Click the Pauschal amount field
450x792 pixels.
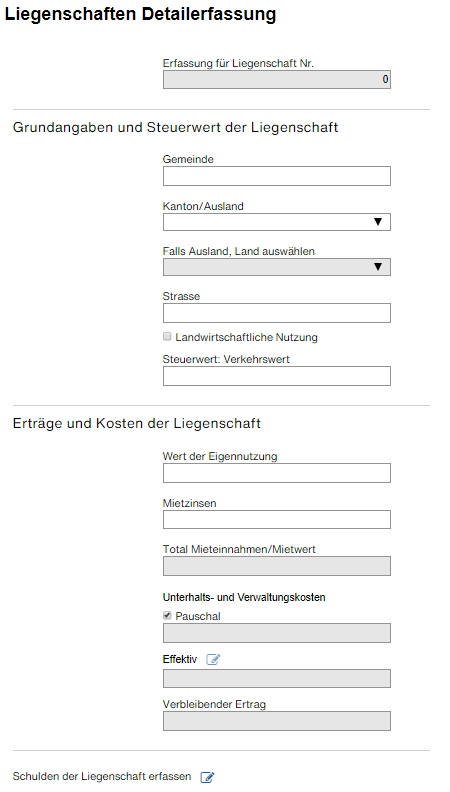coord(277,633)
